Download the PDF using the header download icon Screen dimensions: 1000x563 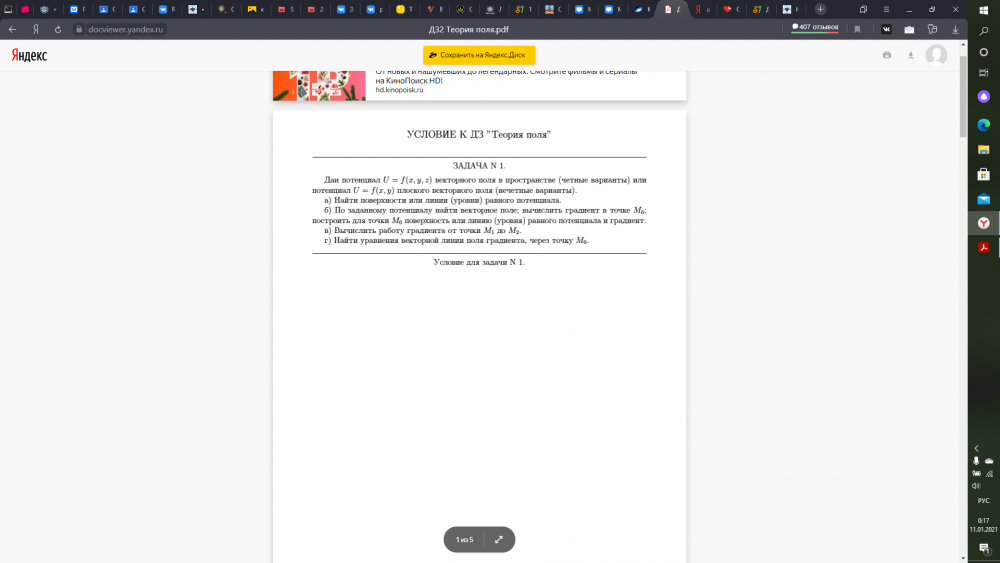911,55
